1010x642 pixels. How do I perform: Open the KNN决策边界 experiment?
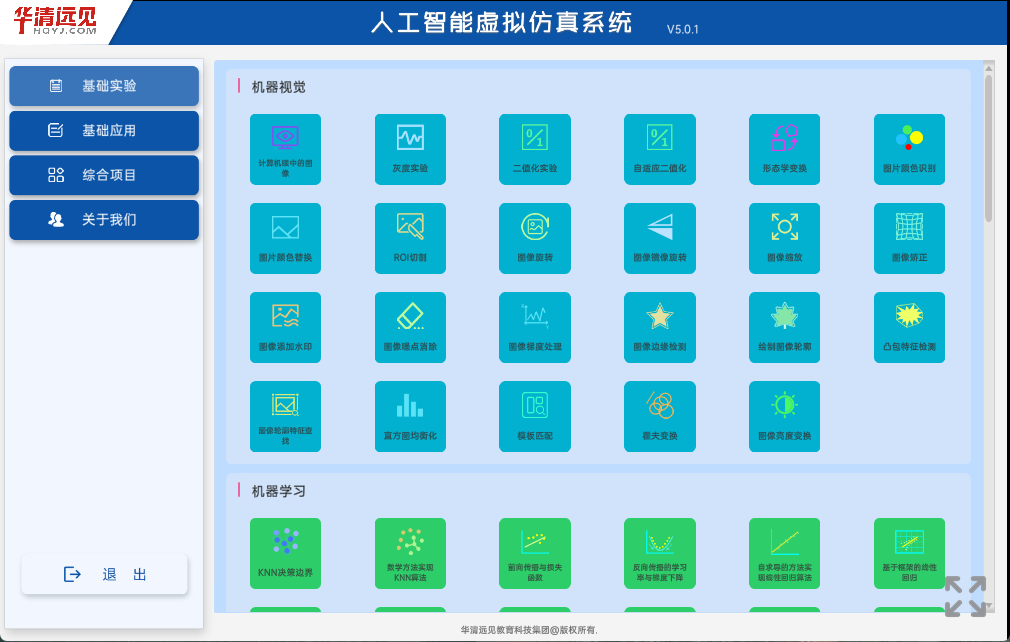(x=285, y=553)
